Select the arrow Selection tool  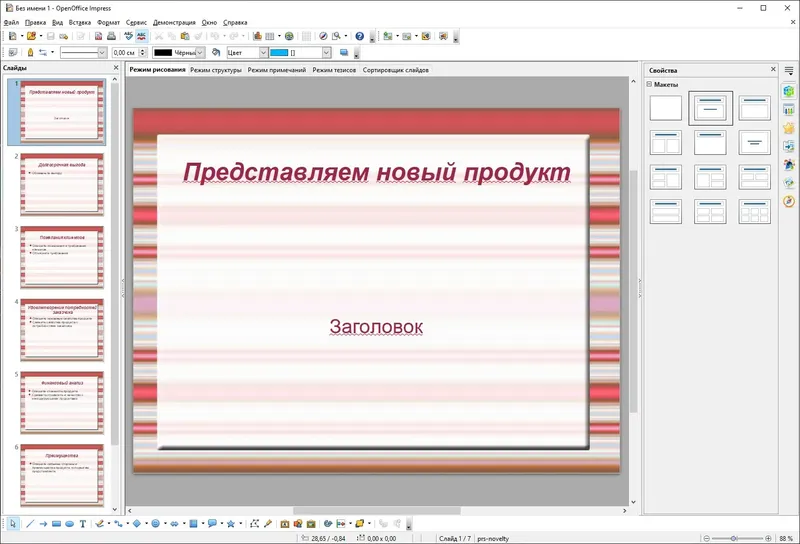13,524
